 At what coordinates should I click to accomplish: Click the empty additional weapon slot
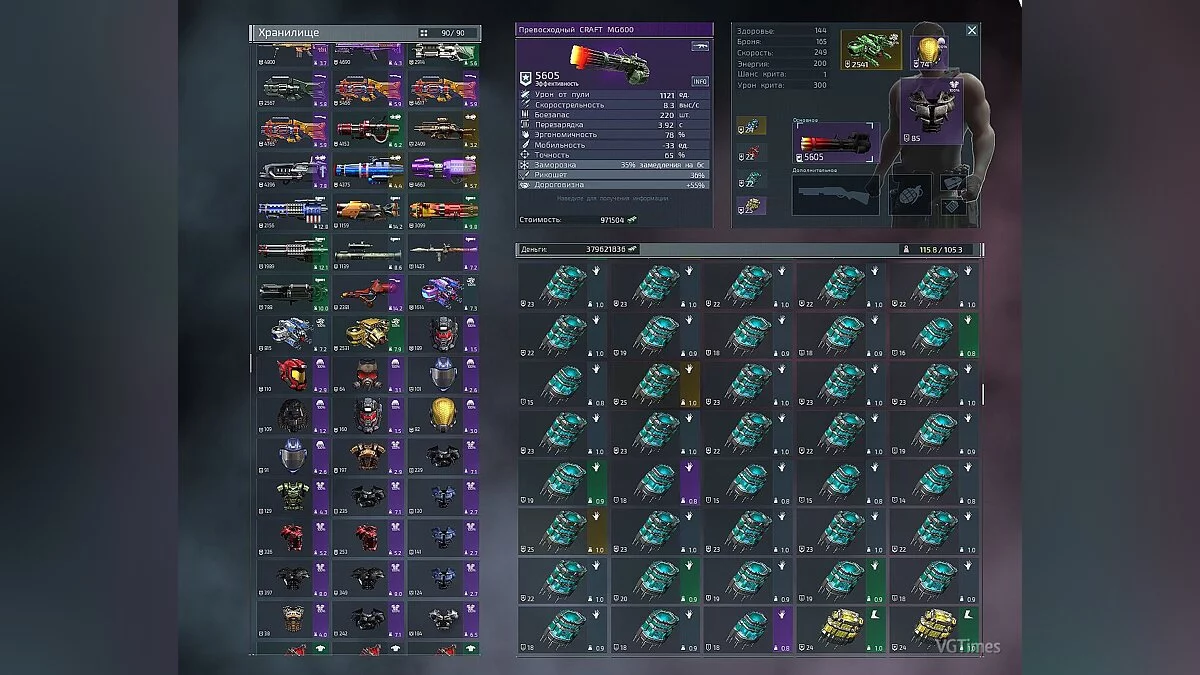click(834, 195)
